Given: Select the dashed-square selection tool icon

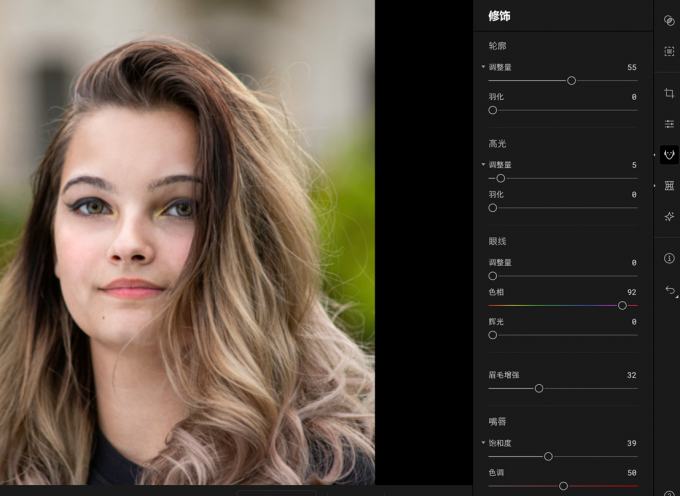Looking at the screenshot, I should [x=669, y=52].
